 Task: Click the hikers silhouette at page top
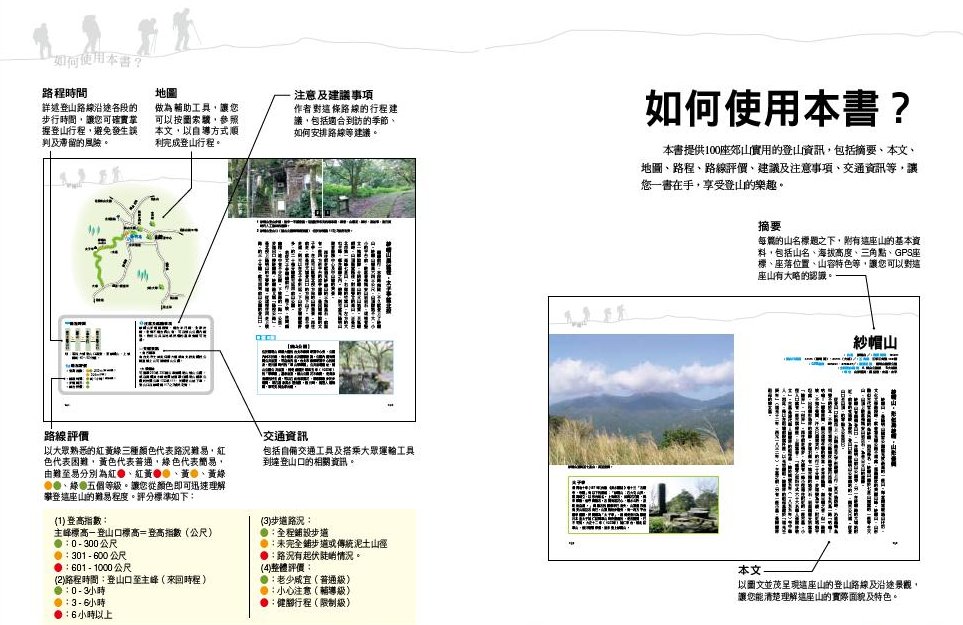point(117,34)
